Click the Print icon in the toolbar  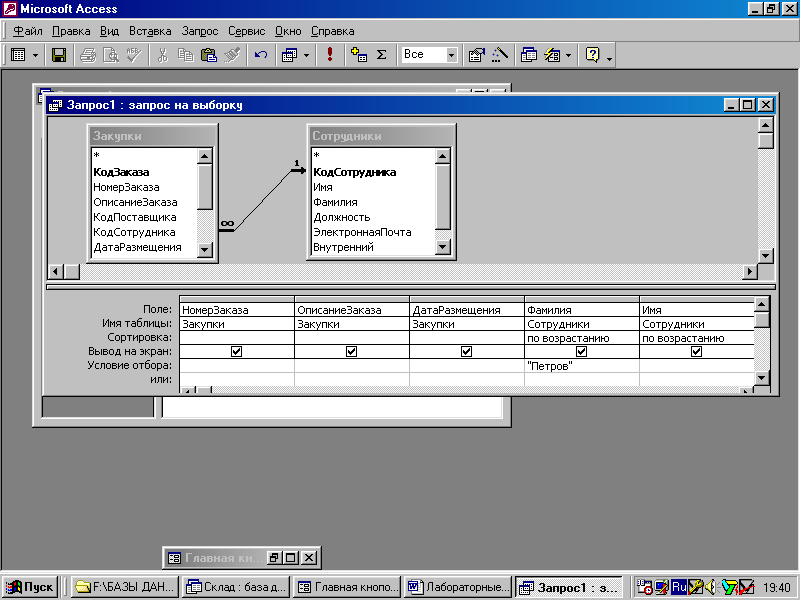(88, 55)
